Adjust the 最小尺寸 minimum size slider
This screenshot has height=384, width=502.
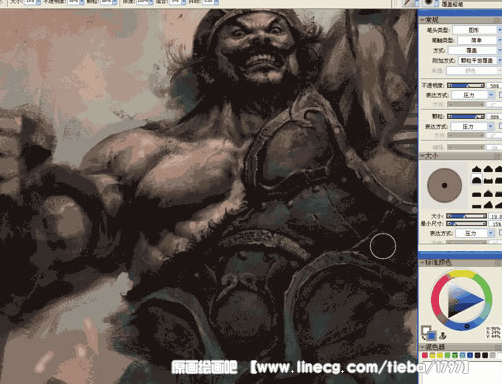coord(466,224)
